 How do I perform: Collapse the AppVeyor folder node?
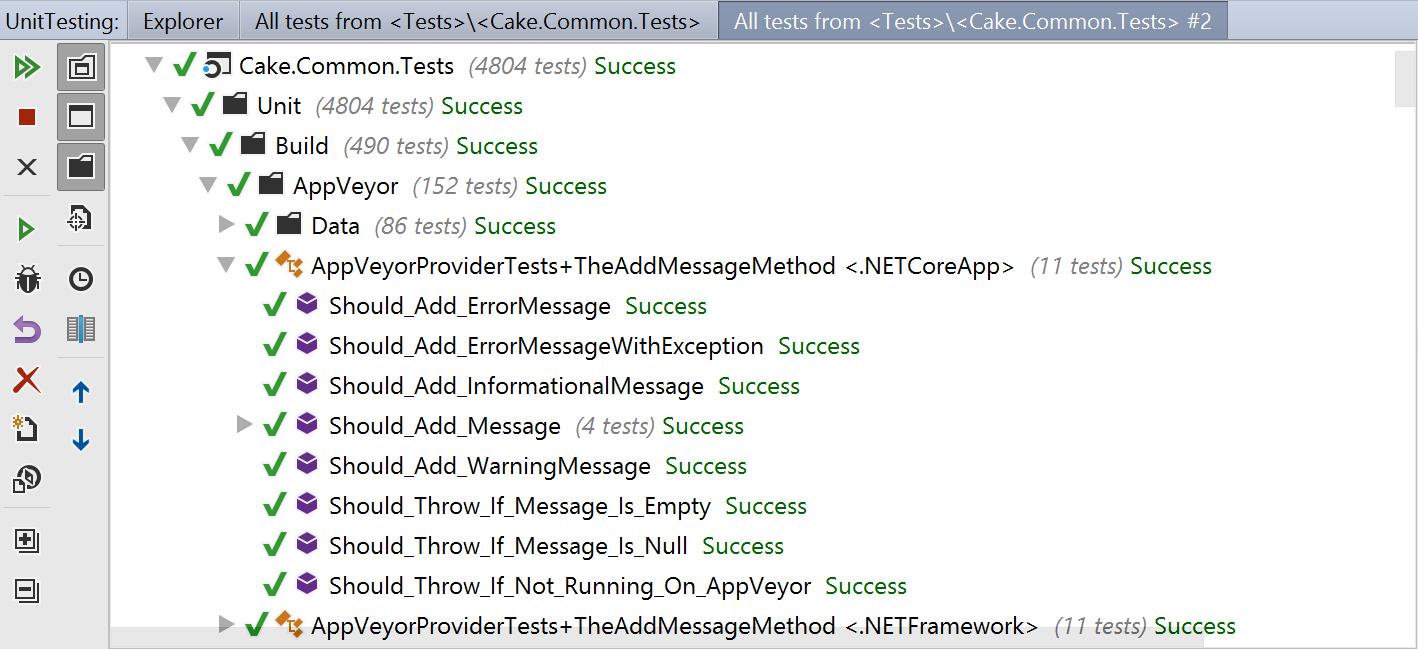click(x=207, y=186)
